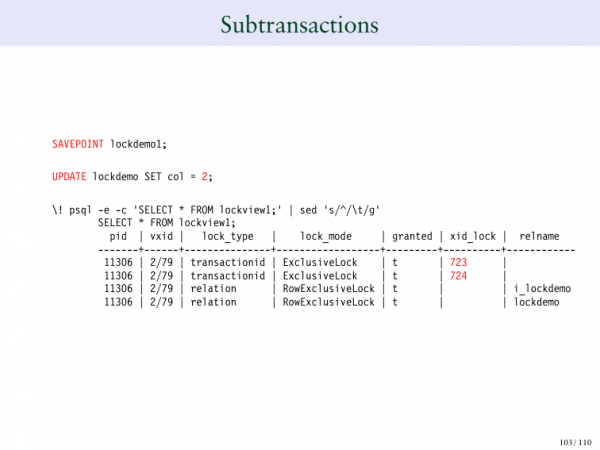Click the vxid column header
600x450 pixels.
161,237
